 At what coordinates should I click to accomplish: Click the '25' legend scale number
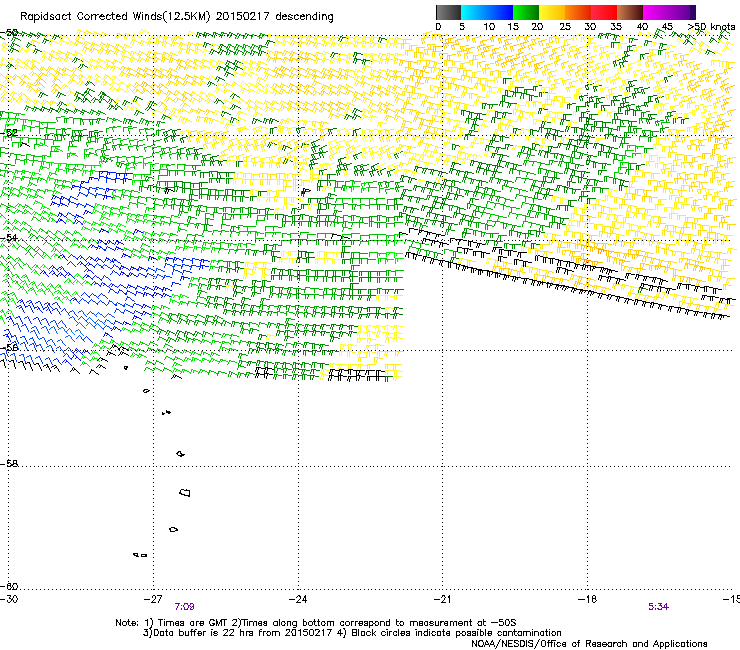click(x=565, y=27)
